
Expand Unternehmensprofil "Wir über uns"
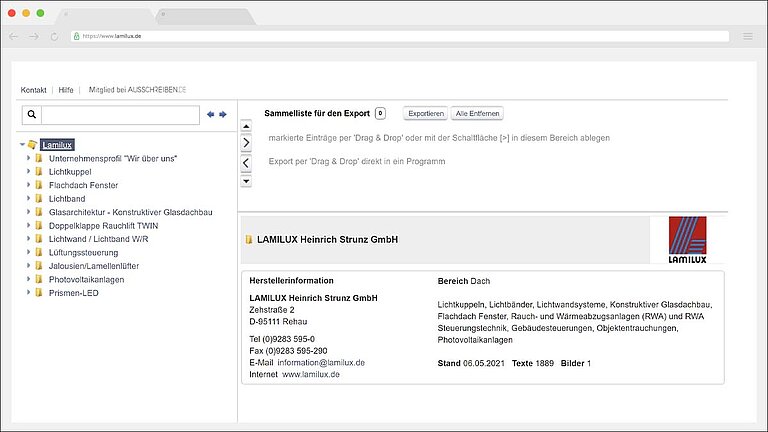coord(28,158)
